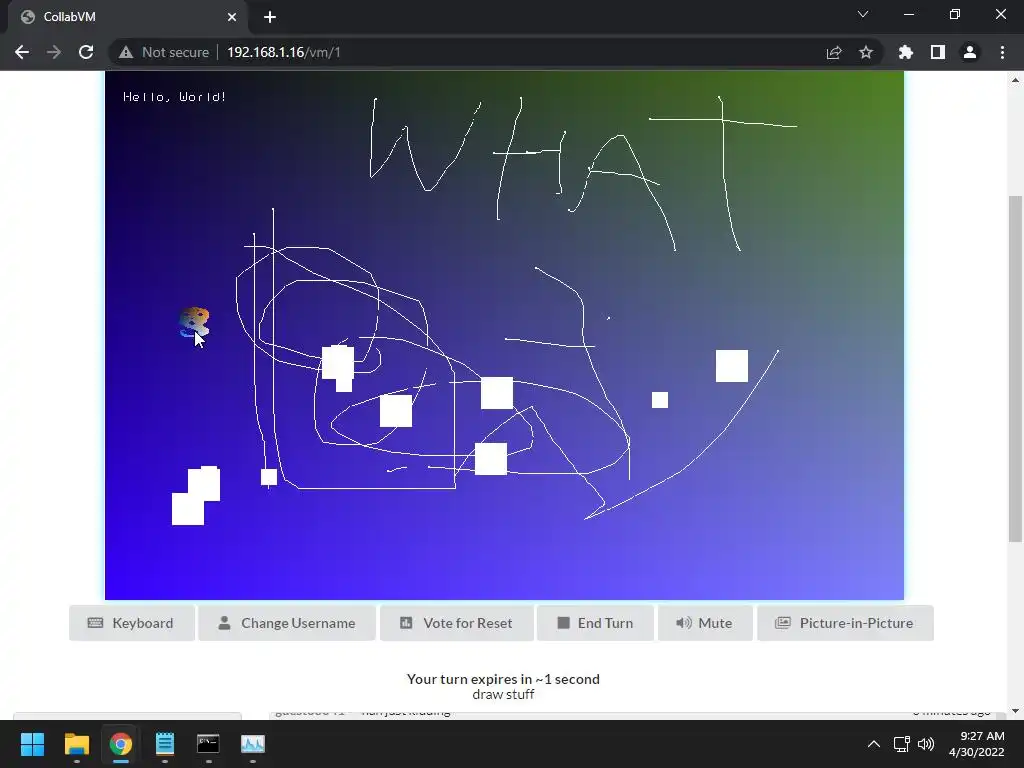The height and width of the screenshot is (768, 1024).
Task: Click the Not secure warning icon
Action: pos(125,52)
